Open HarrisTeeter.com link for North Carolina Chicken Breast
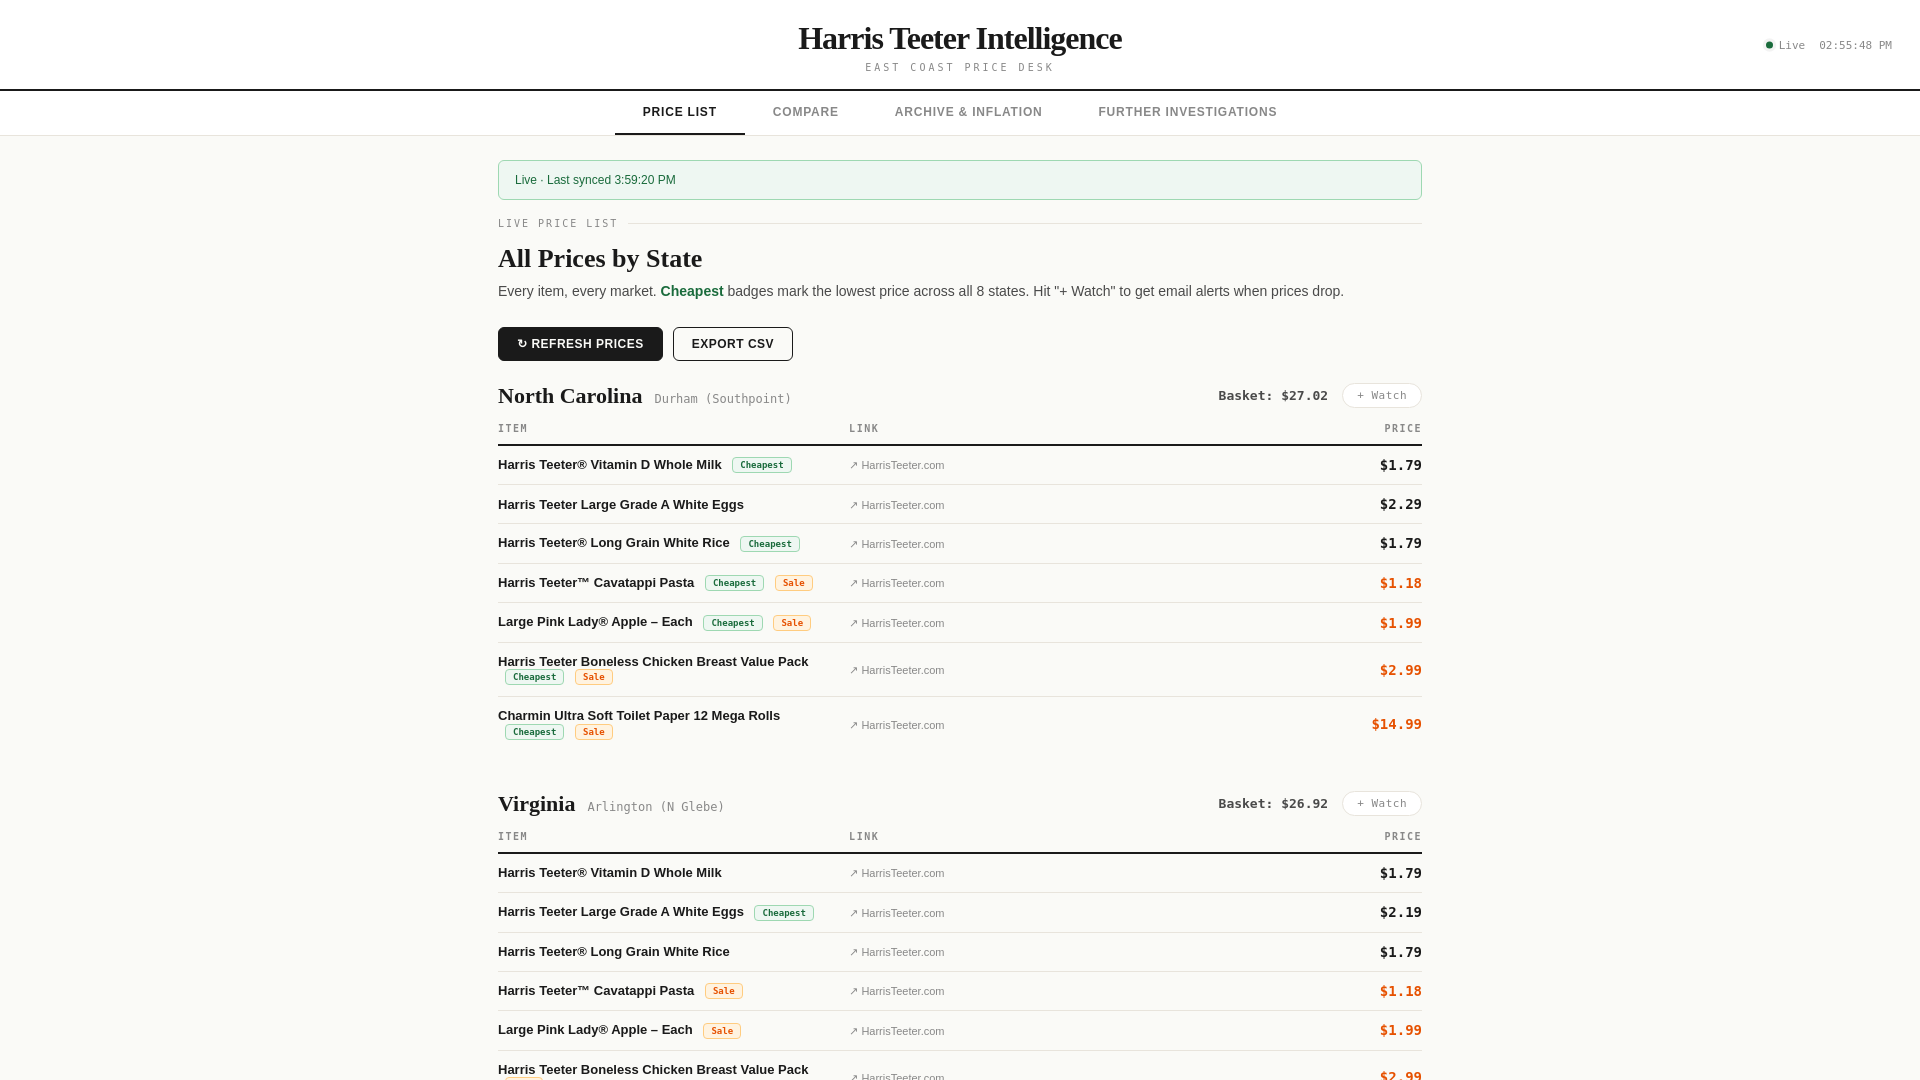Image resolution: width=1920 pixels, height=1080 pixels. 897,670
